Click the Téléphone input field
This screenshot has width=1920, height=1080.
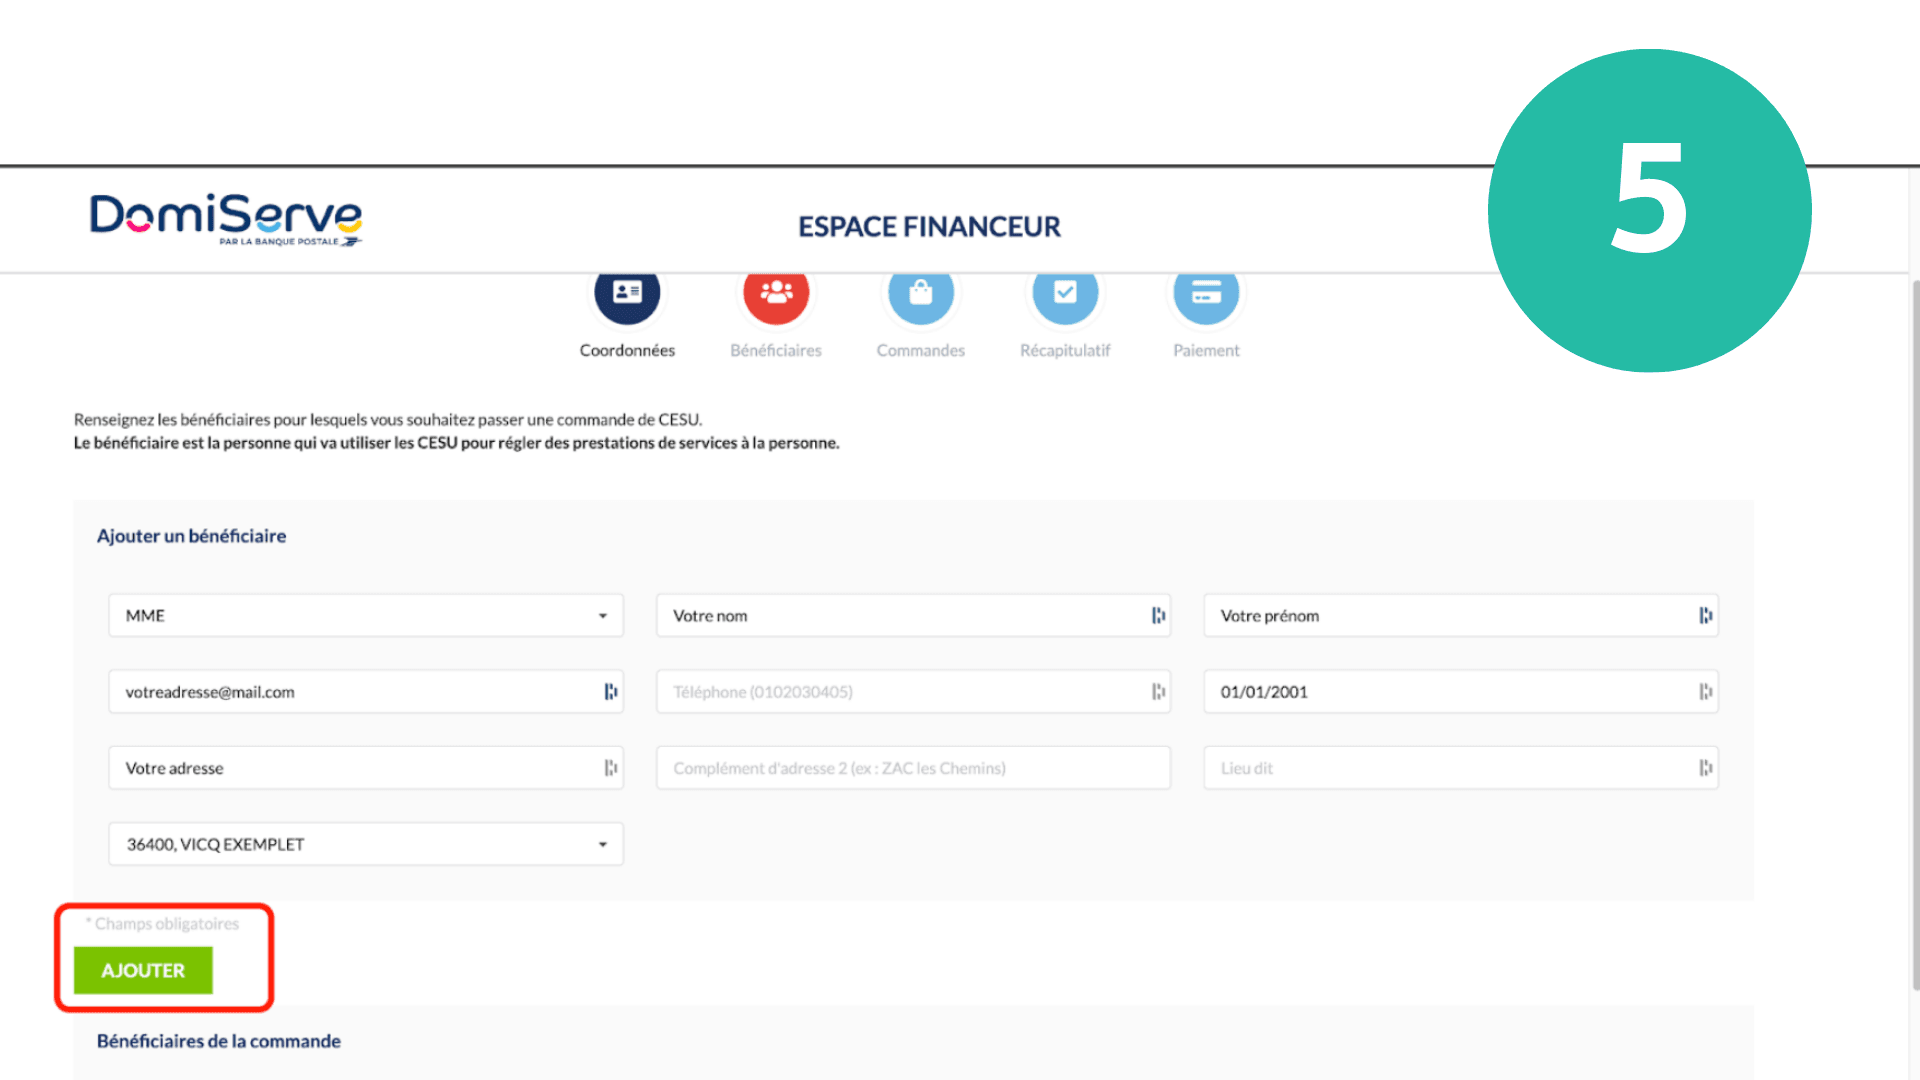pos(900,692)
